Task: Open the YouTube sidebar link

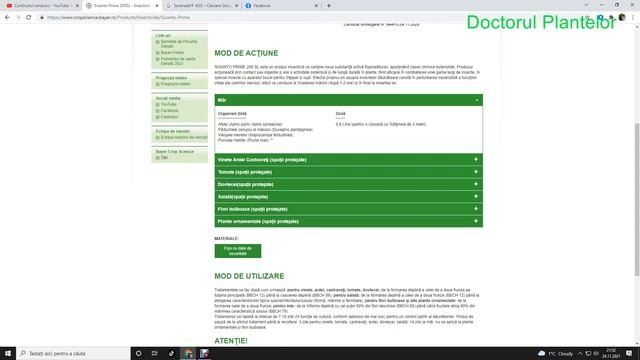Action: tap(169, 104)
